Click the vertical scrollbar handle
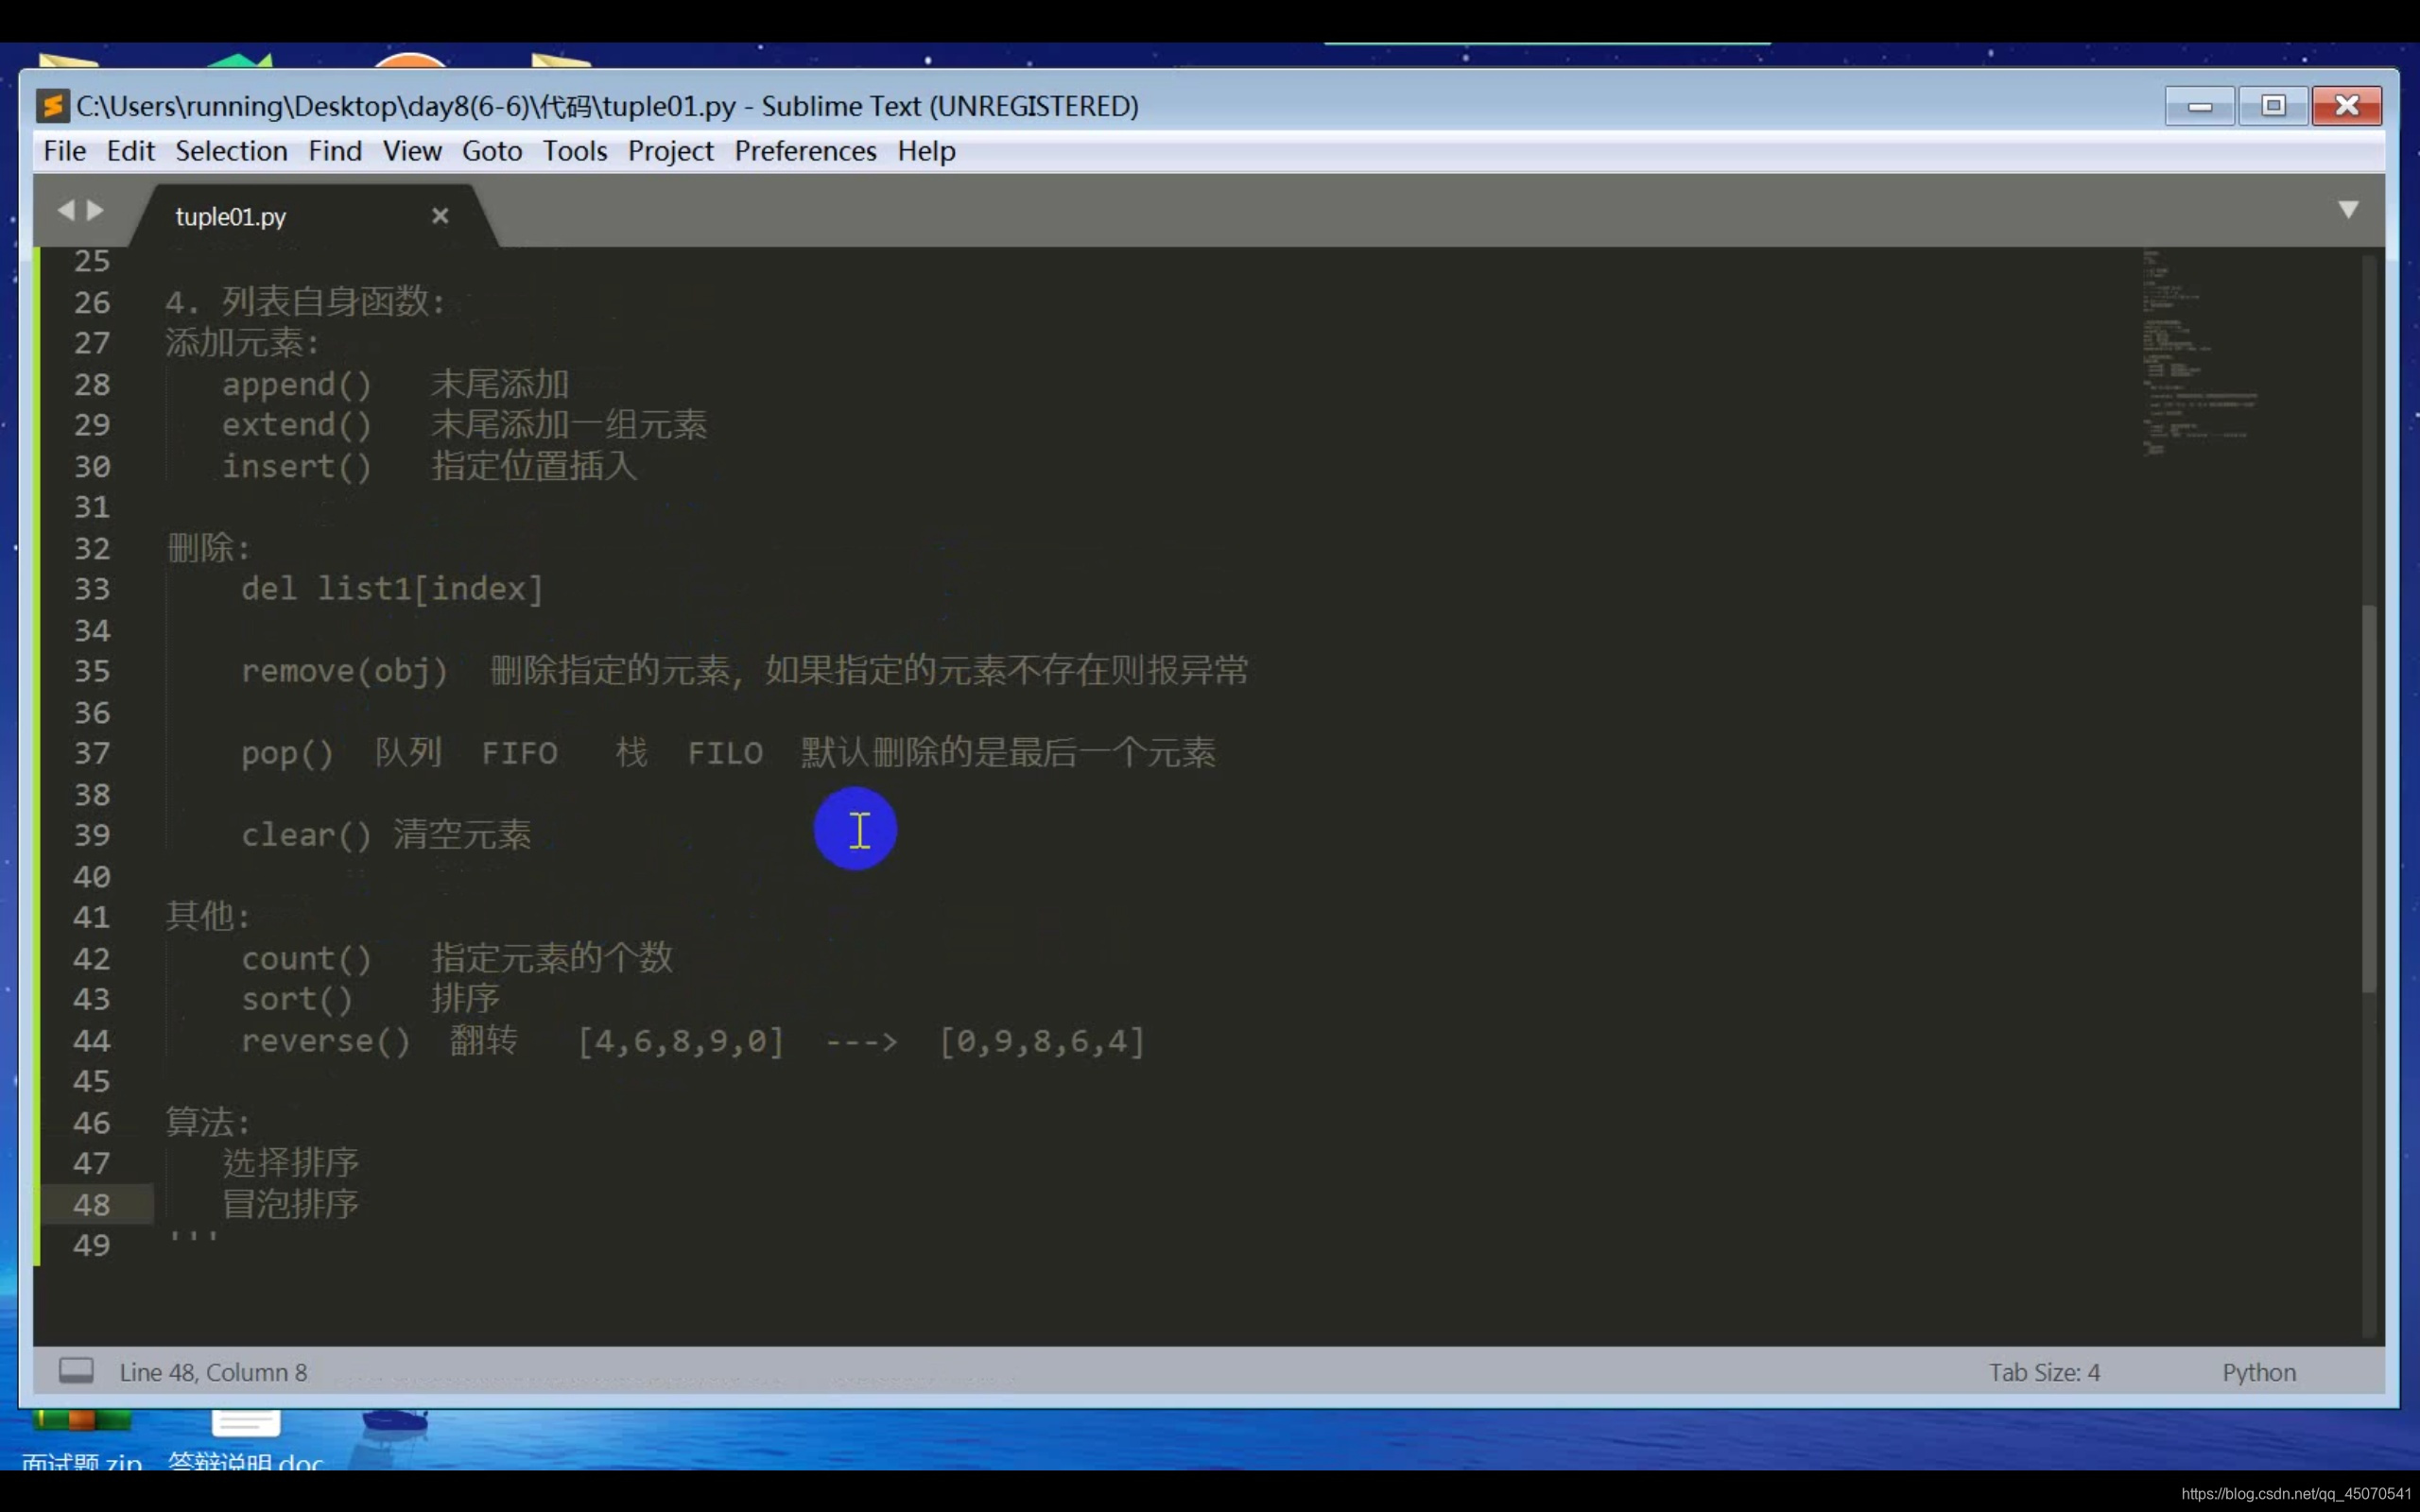Screen dimensions: 2420x1512 coord(2368,798)
